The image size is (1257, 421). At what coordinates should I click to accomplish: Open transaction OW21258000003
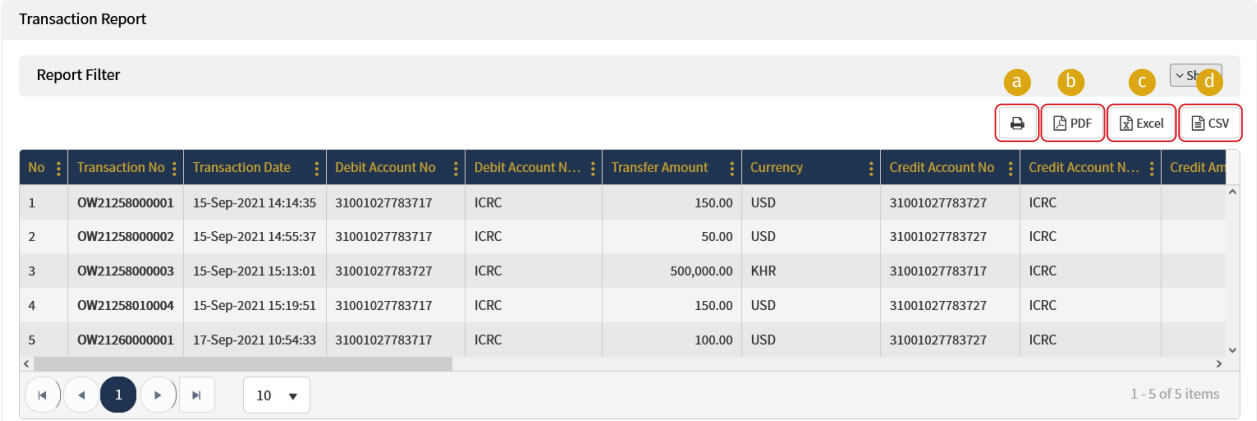point(125,271)
